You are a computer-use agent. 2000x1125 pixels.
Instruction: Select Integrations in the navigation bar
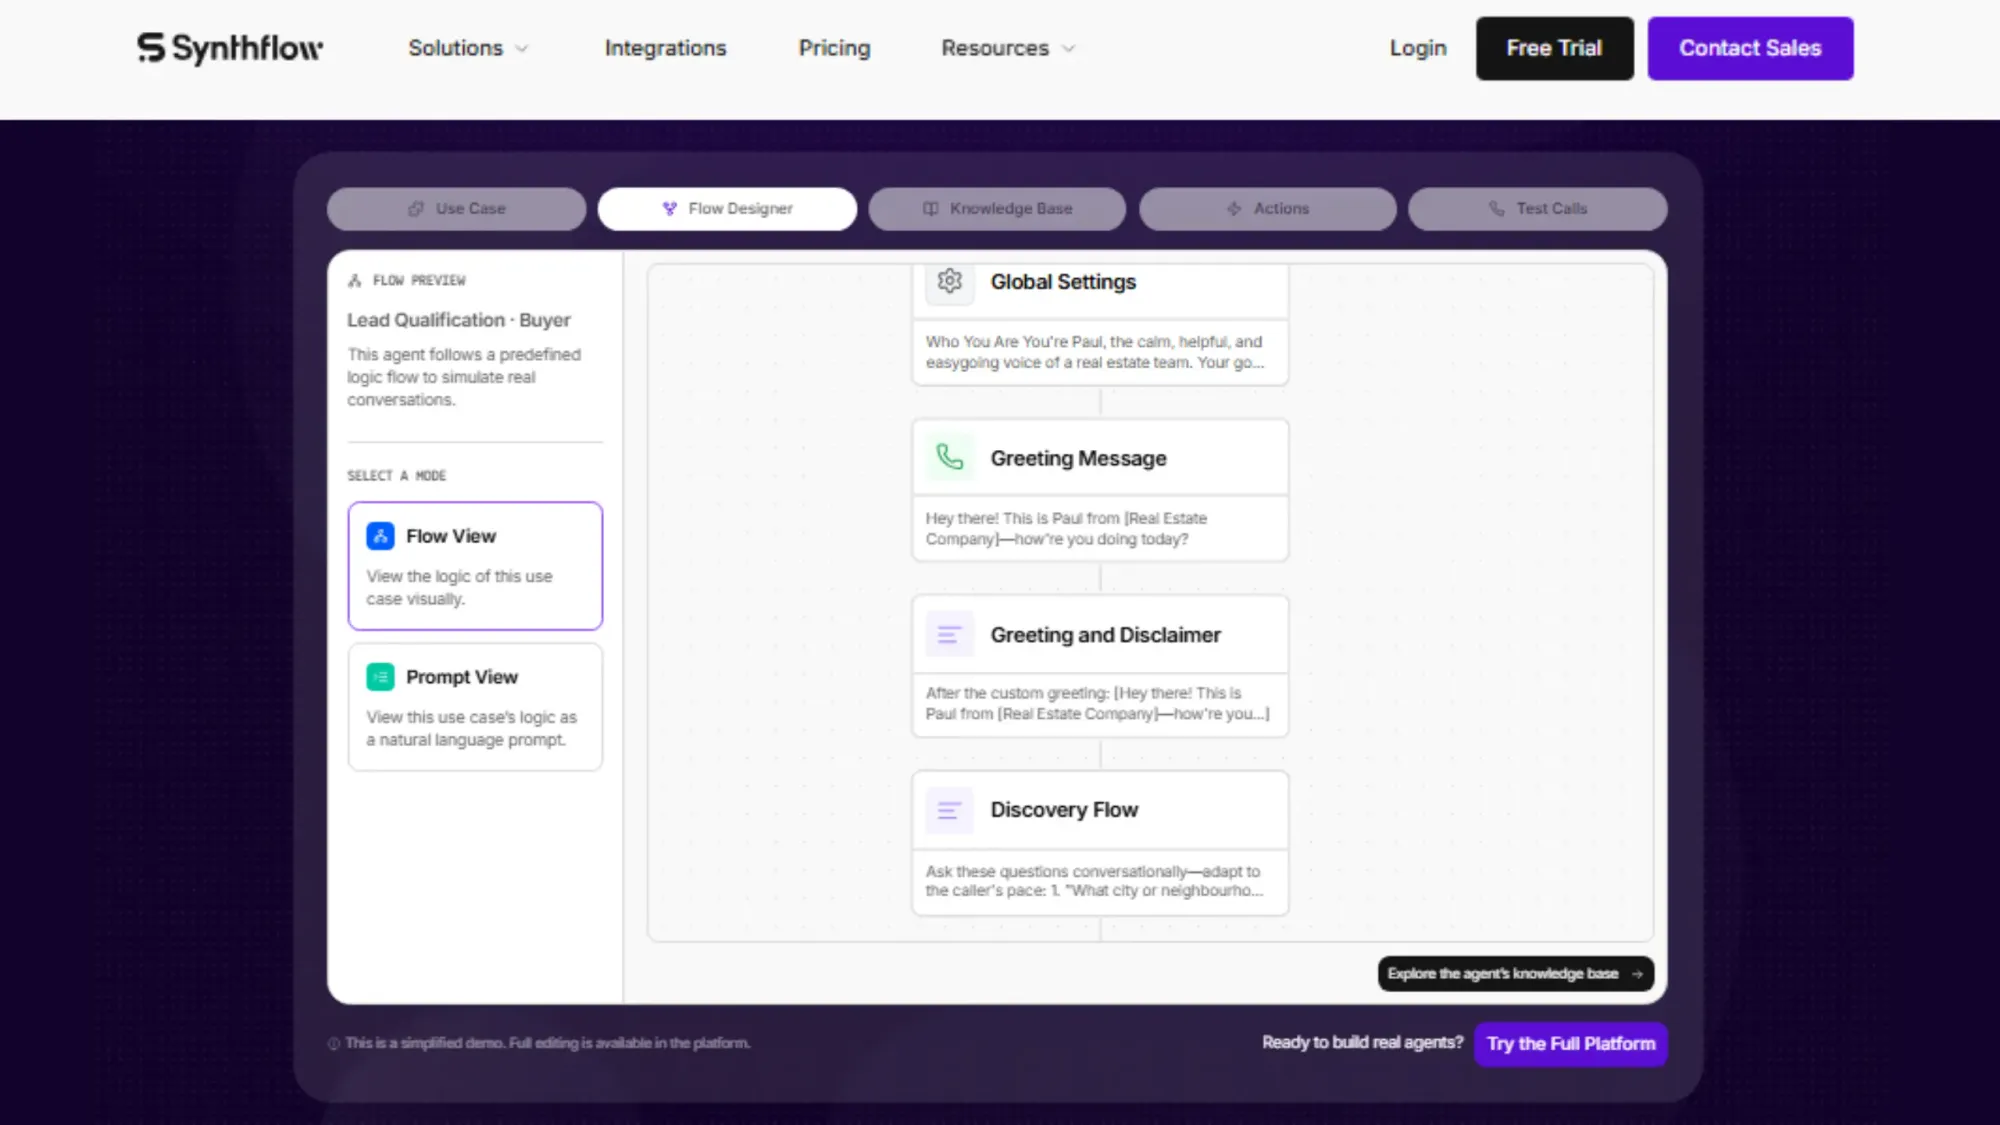665,48
